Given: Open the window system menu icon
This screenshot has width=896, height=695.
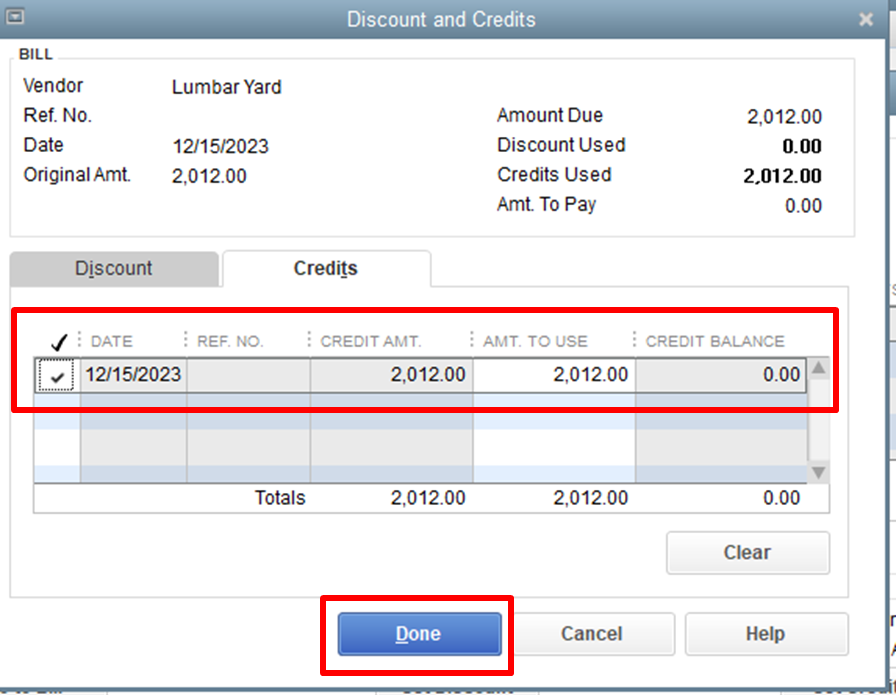Looking at the screenshot, I should click(15, 17).
